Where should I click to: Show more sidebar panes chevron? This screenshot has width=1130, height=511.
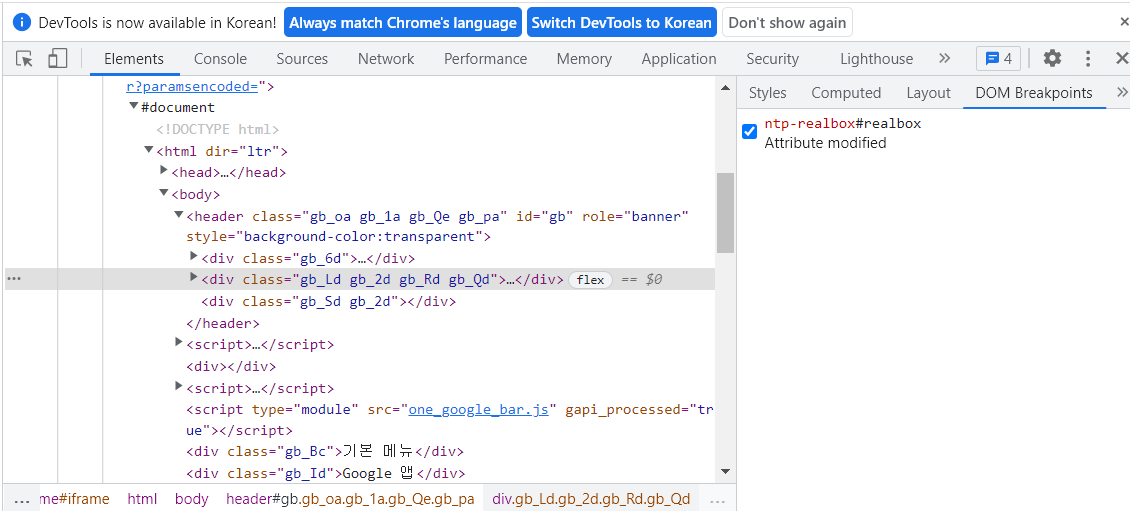1121,92
